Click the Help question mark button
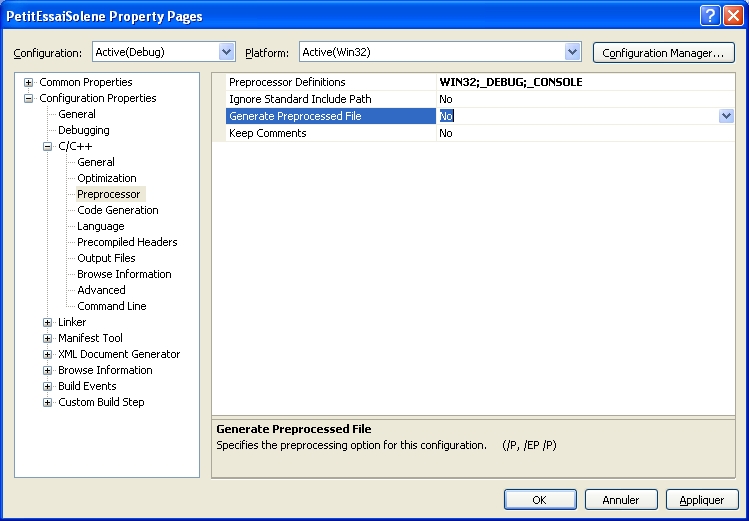This screenshot has height=521, width=749. 710,16
